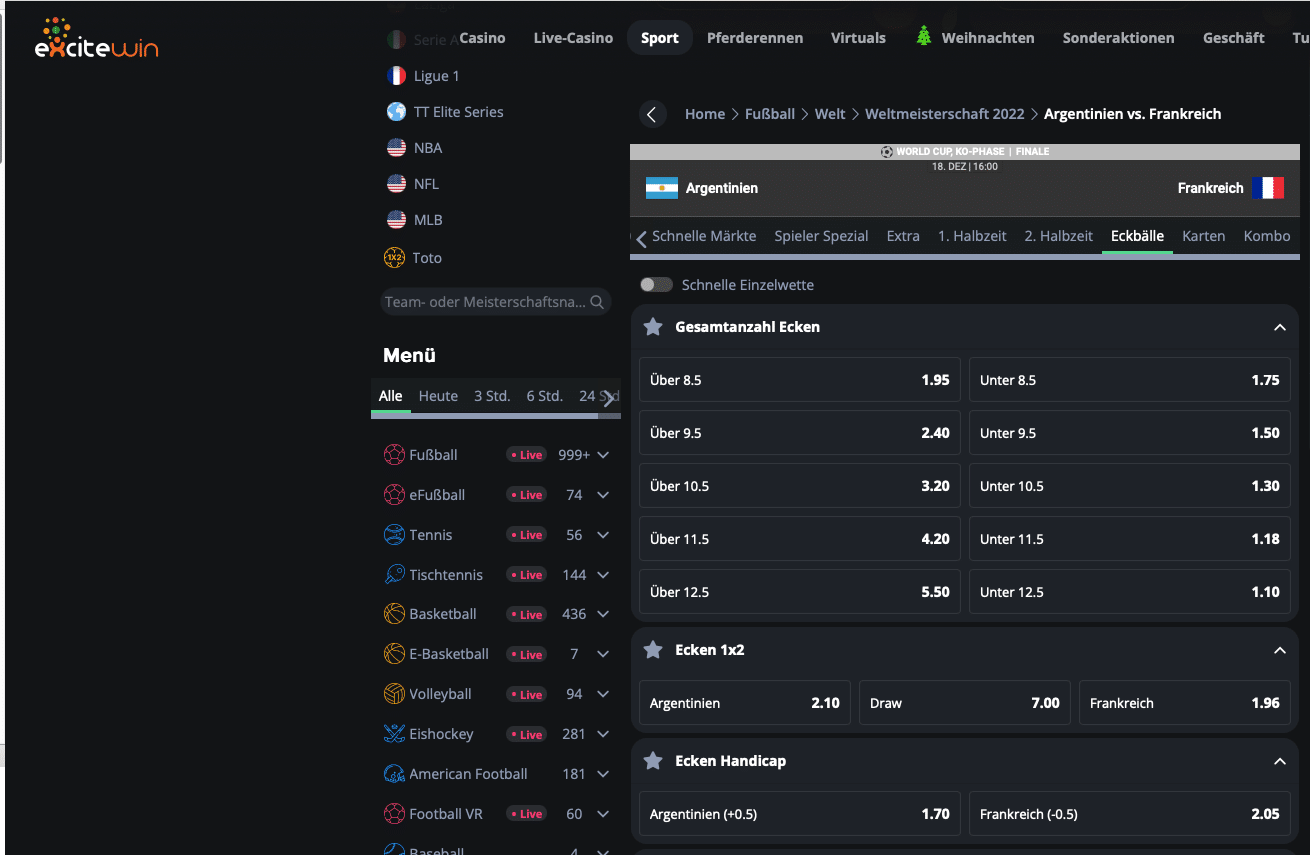This screenshot has width=1310, height=855.
Task: Click the search magnifier icon
Action: [x=597, y=302]
